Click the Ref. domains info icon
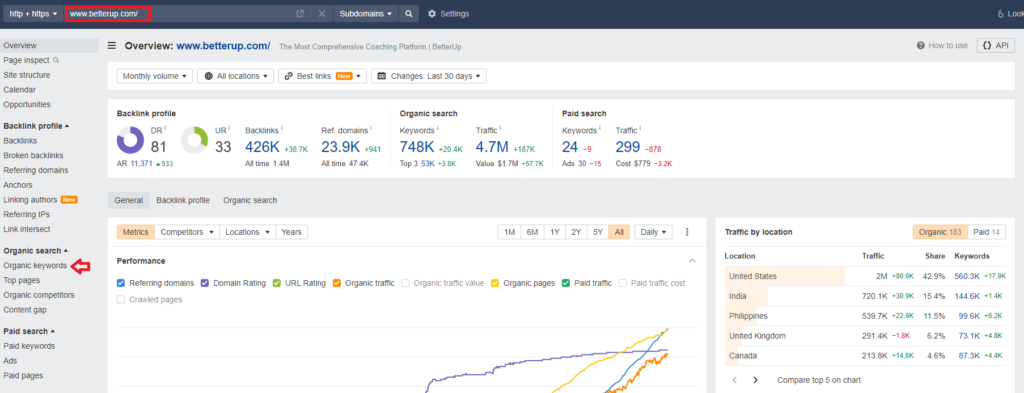The width and height of the screenshot is (1024, 393). pyautogui.click(x=371, y=129)
